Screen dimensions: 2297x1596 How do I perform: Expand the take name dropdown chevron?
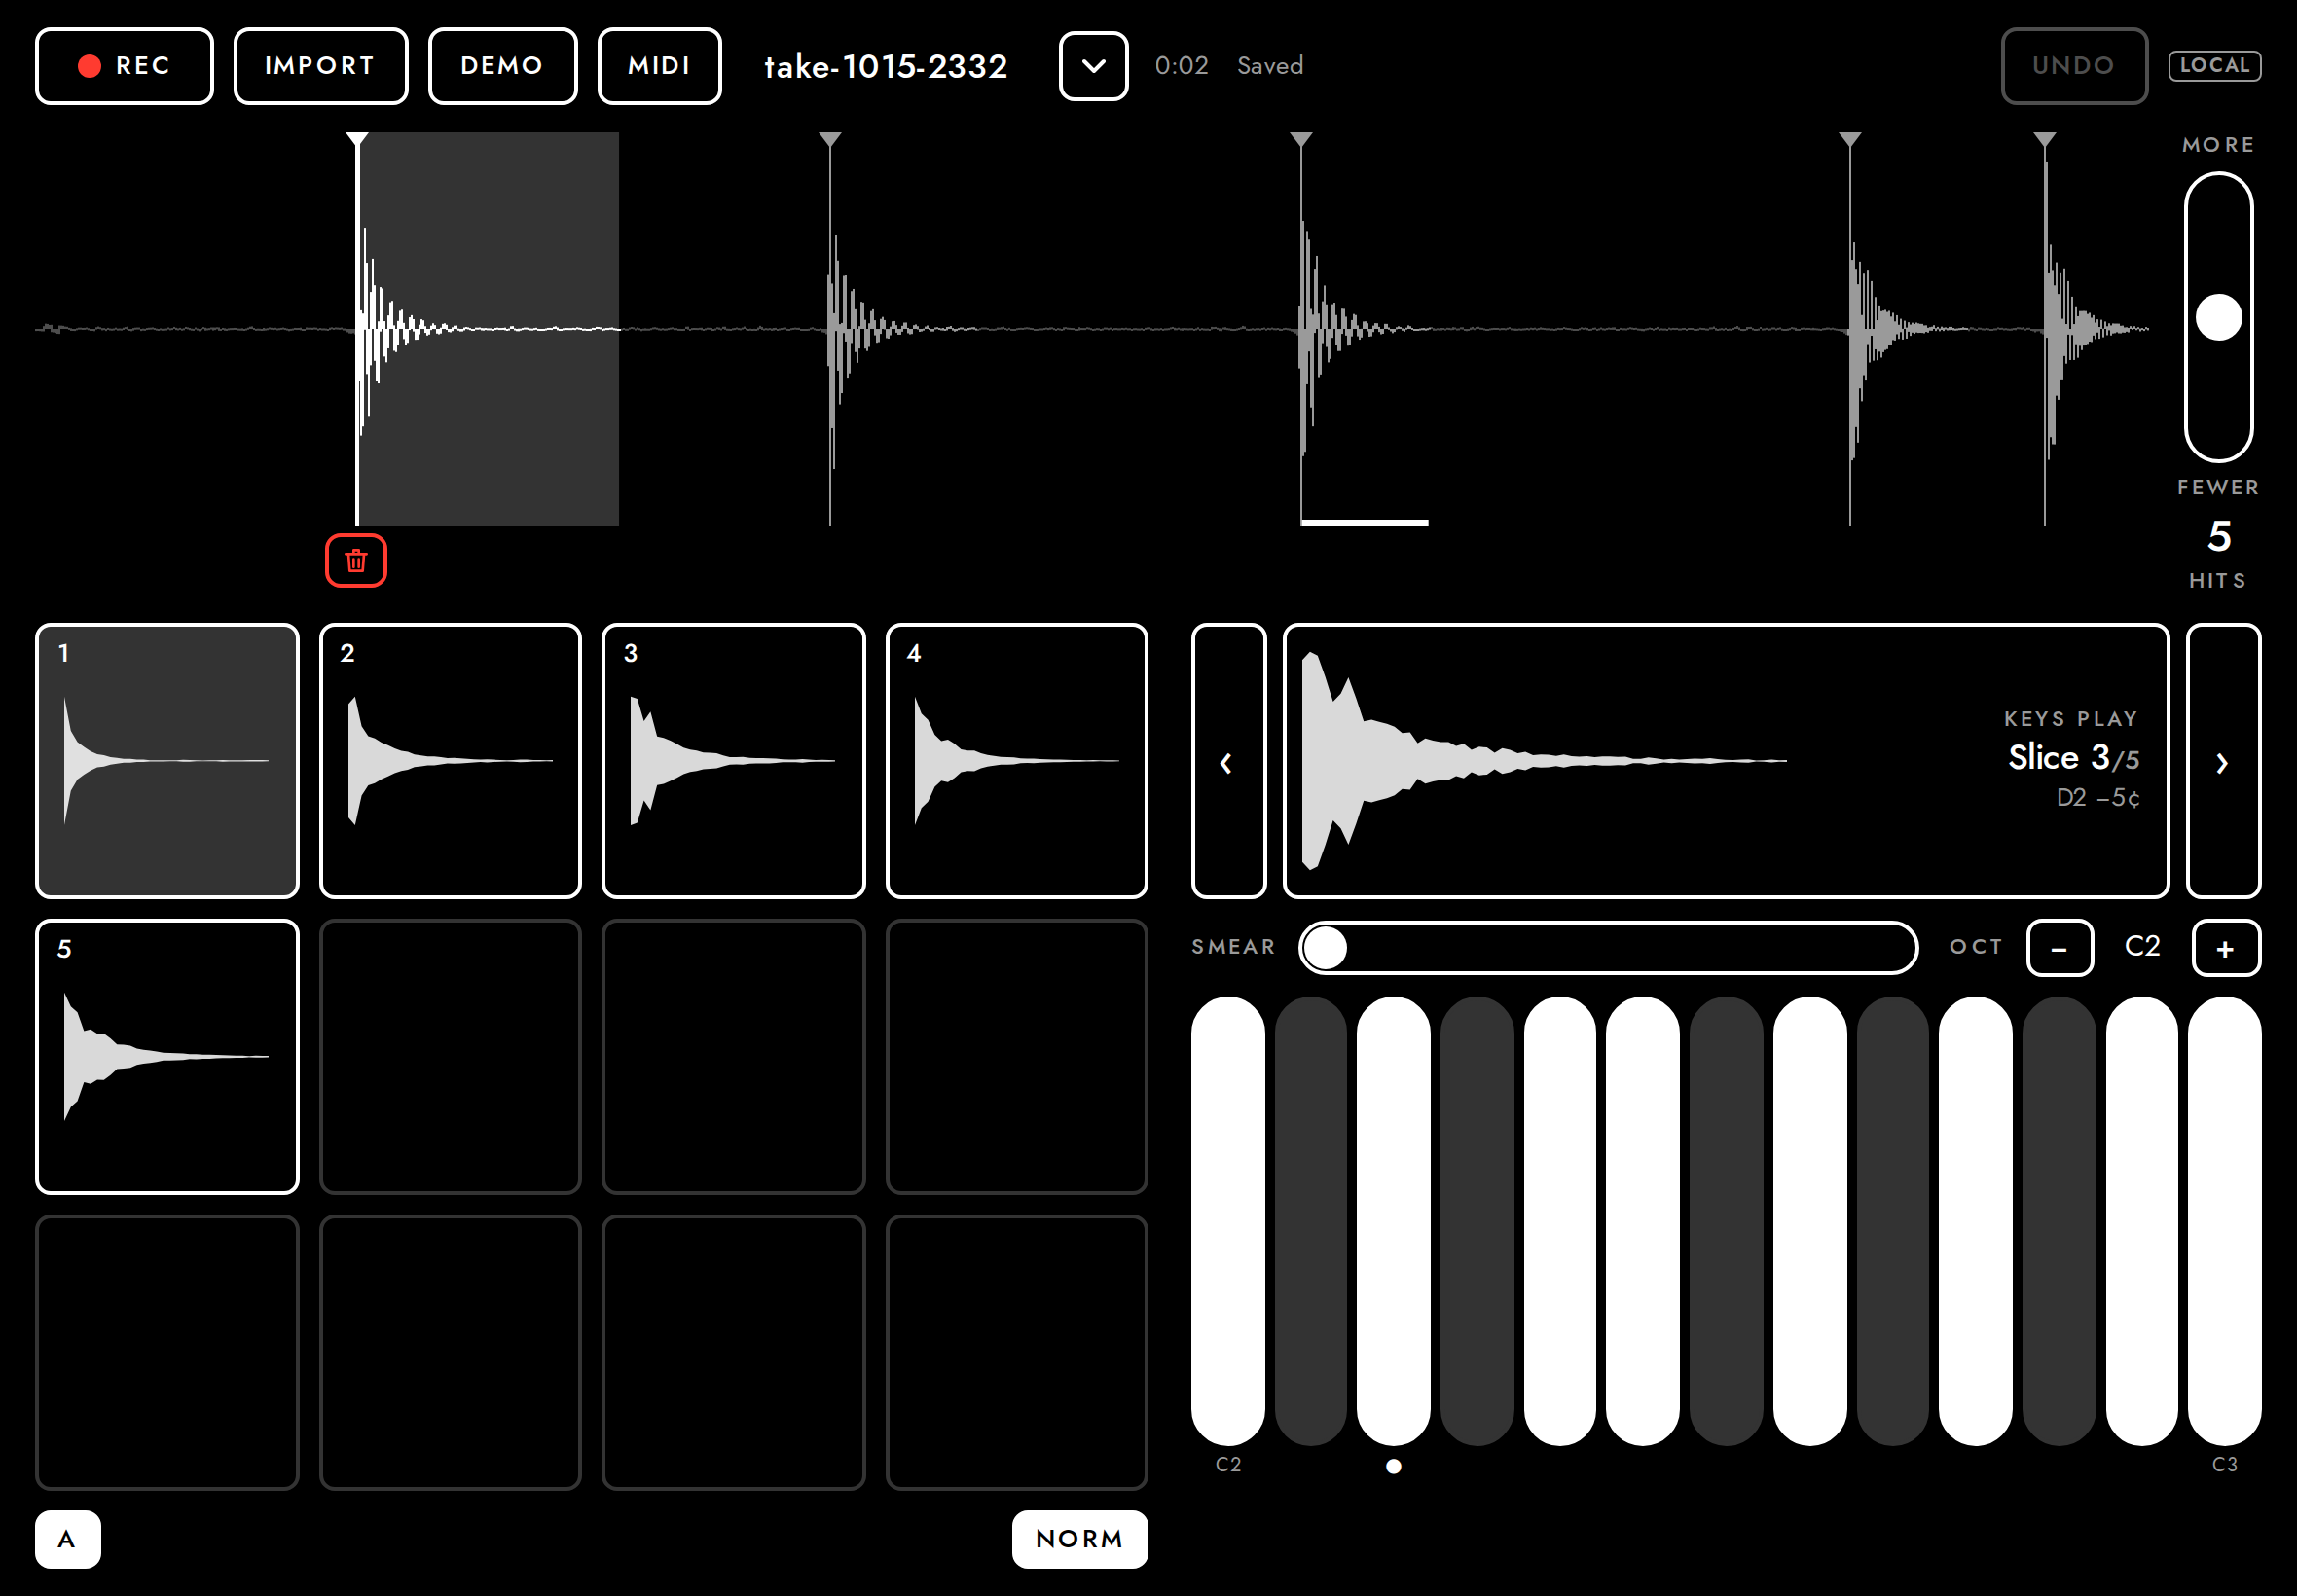[1094, 66]
